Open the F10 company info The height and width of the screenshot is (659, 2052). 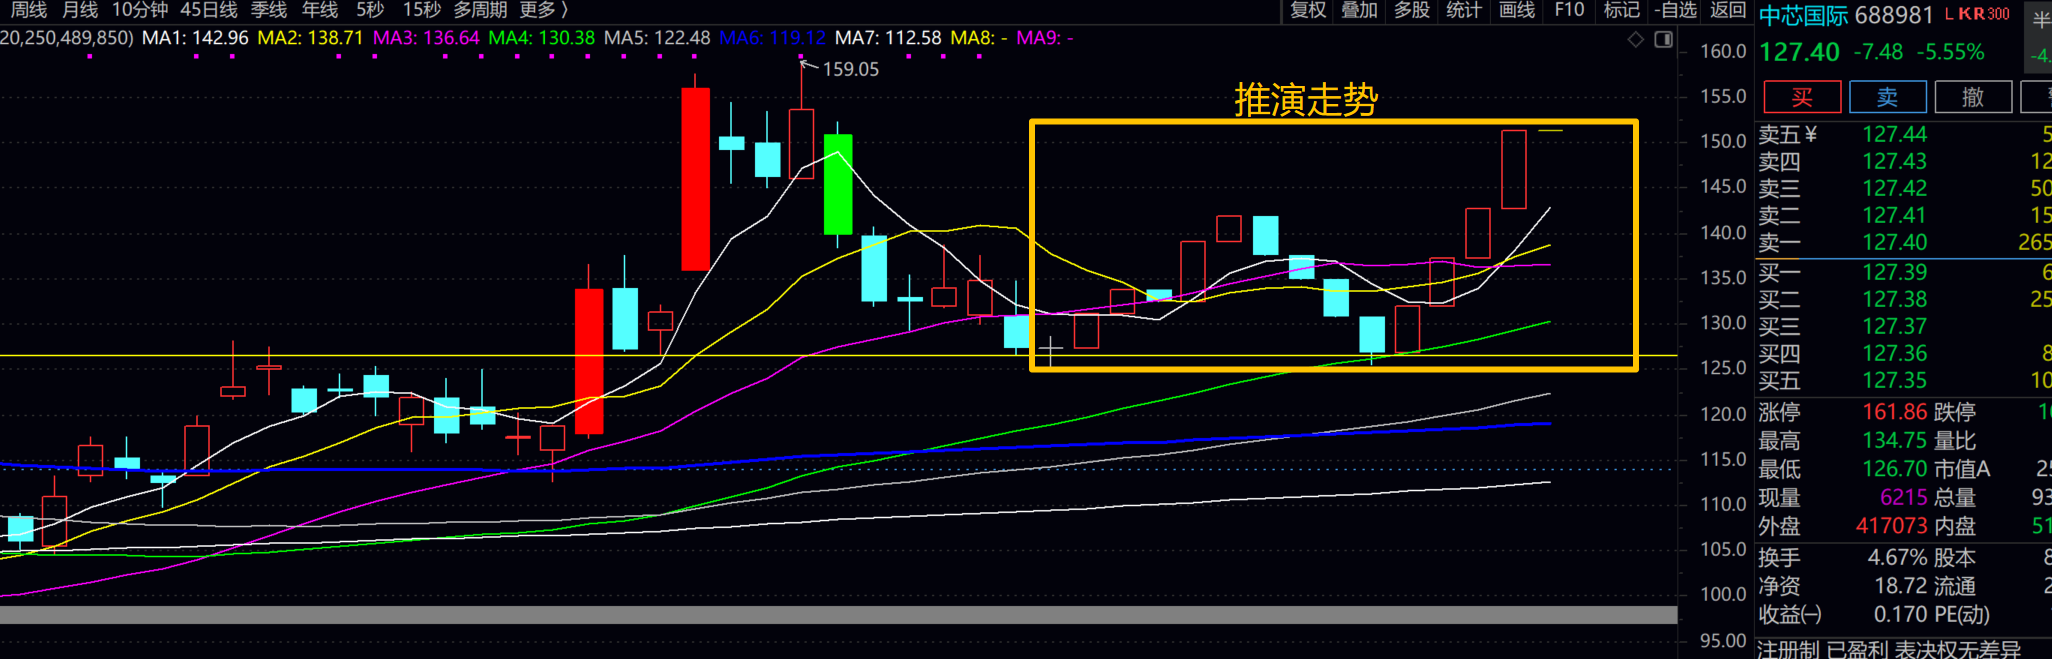coord(1569,10)
